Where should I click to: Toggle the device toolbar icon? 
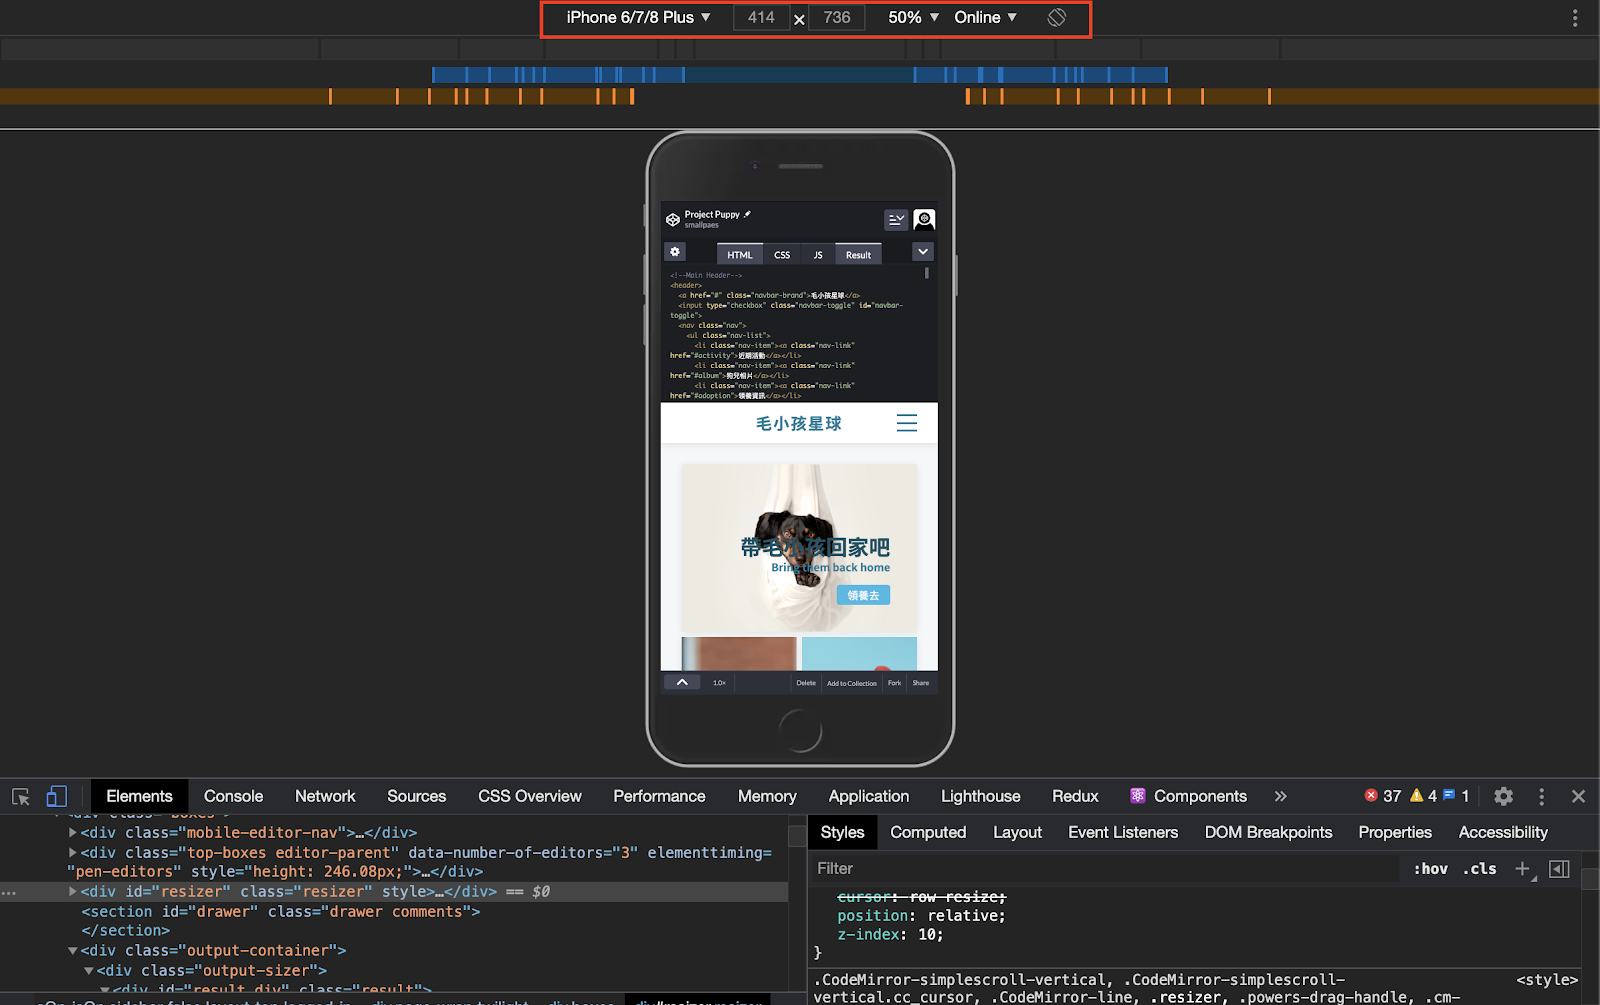56,796
